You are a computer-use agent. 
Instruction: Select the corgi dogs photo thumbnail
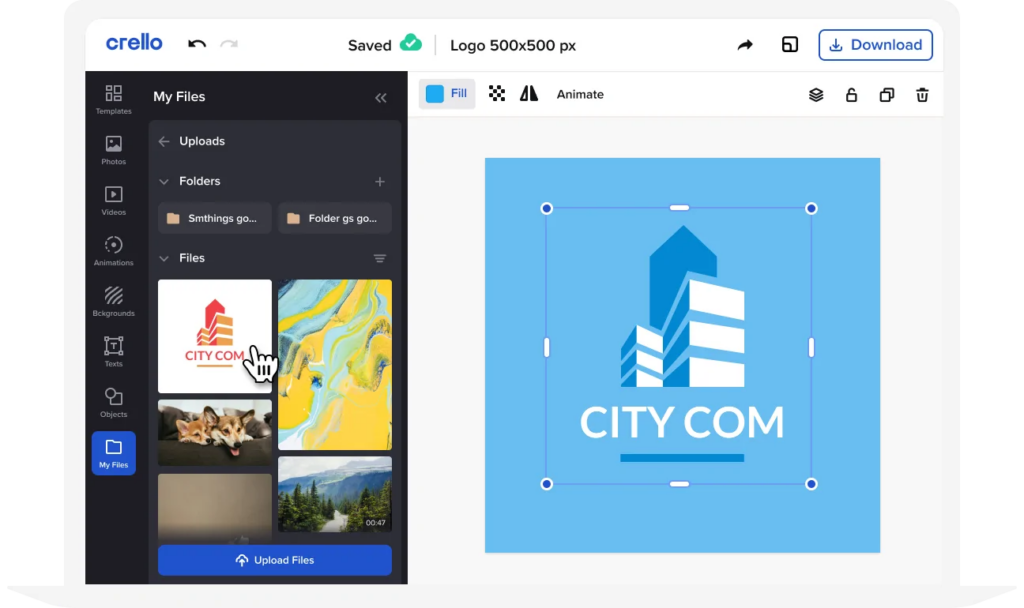pyautogui.click(x=214, y=432)
